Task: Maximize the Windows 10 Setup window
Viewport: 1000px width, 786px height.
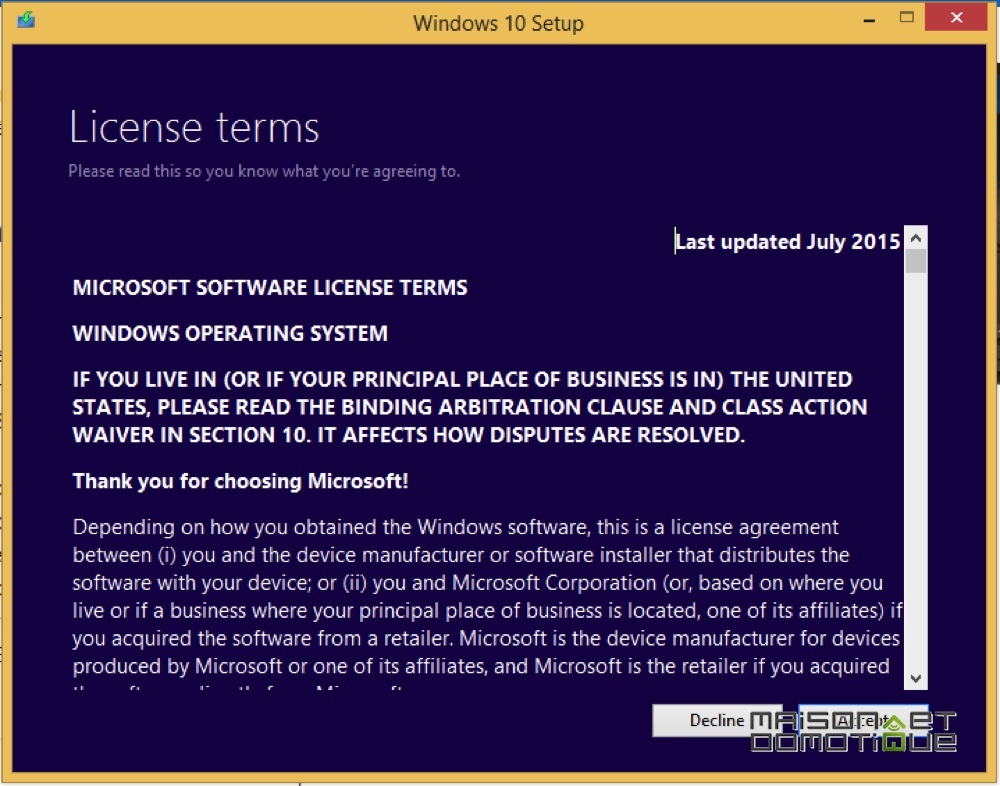Action: 906,18
